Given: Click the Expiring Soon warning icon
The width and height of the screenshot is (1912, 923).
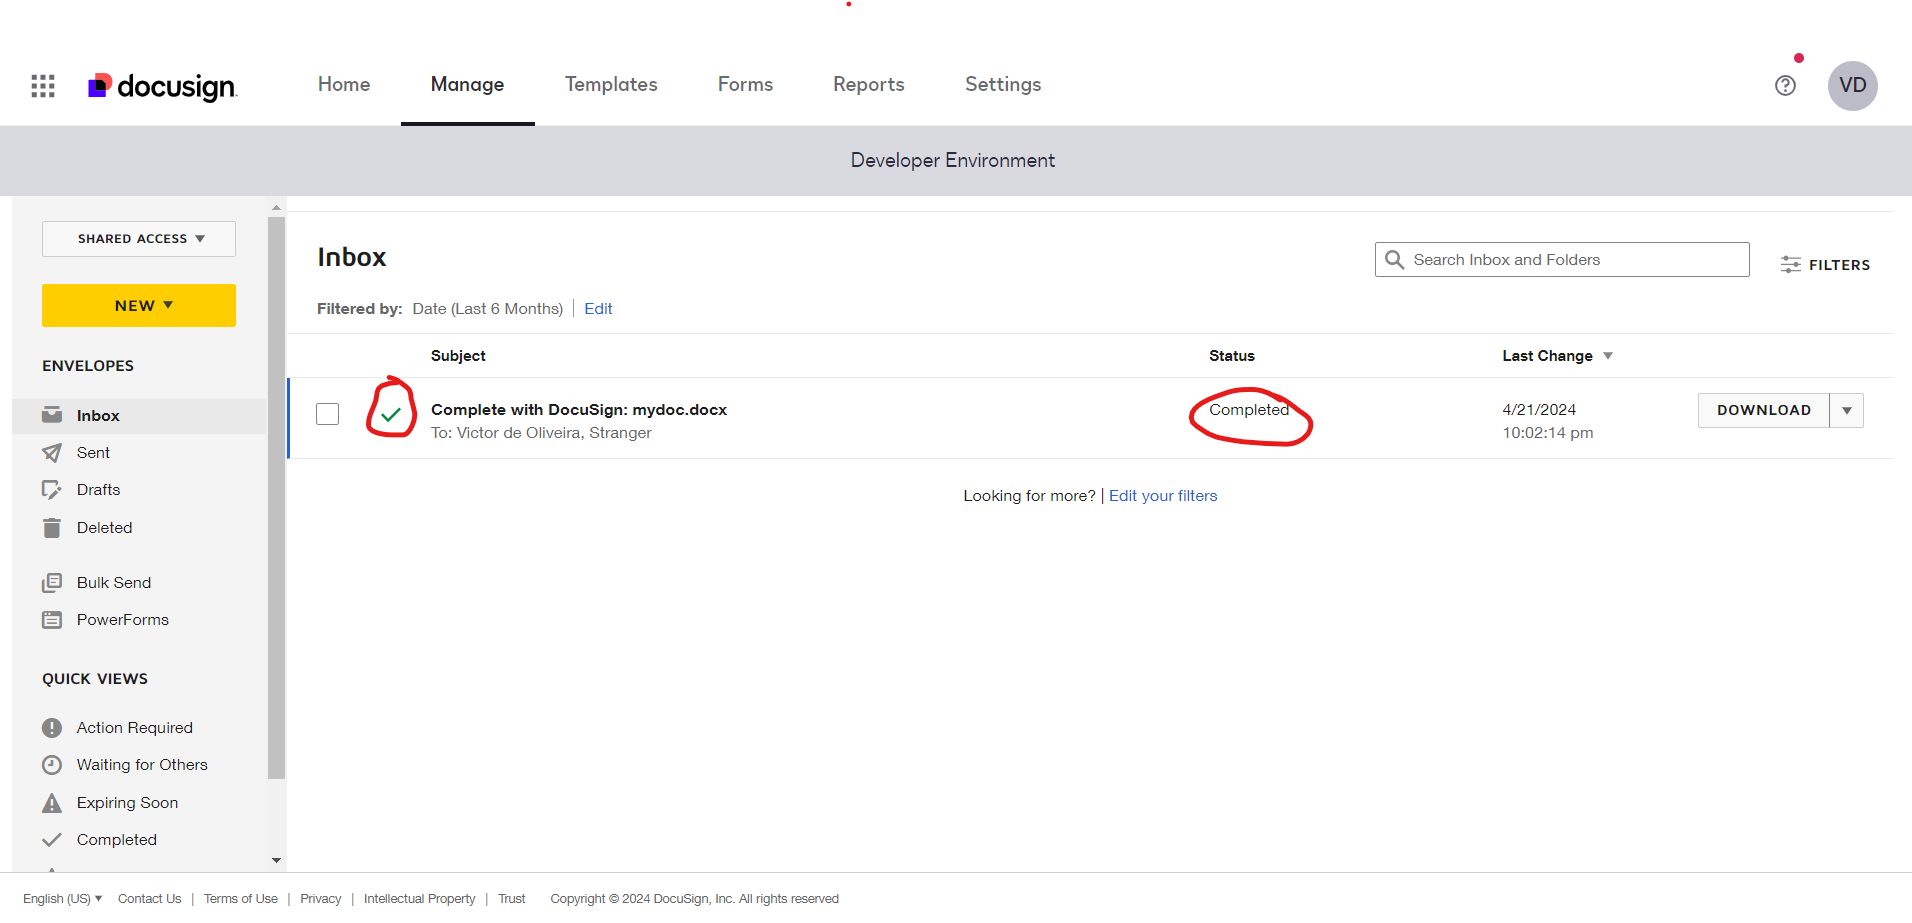Looking at the screenshot, I should 52,803.
